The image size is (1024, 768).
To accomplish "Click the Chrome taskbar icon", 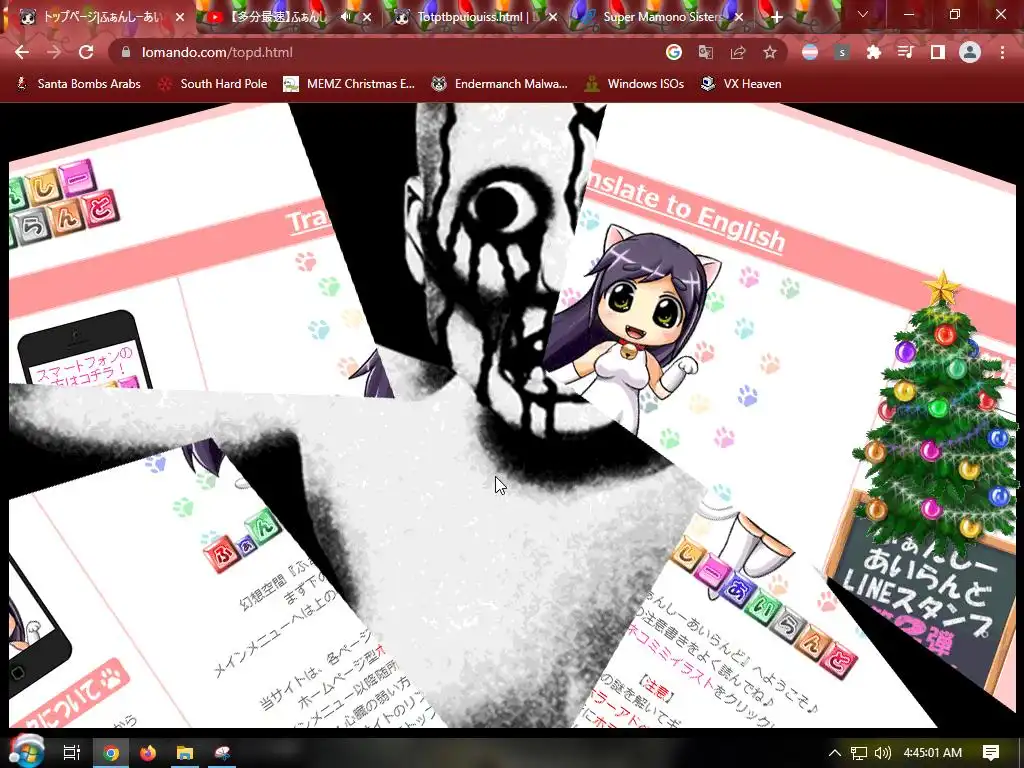I will point(111,753).
